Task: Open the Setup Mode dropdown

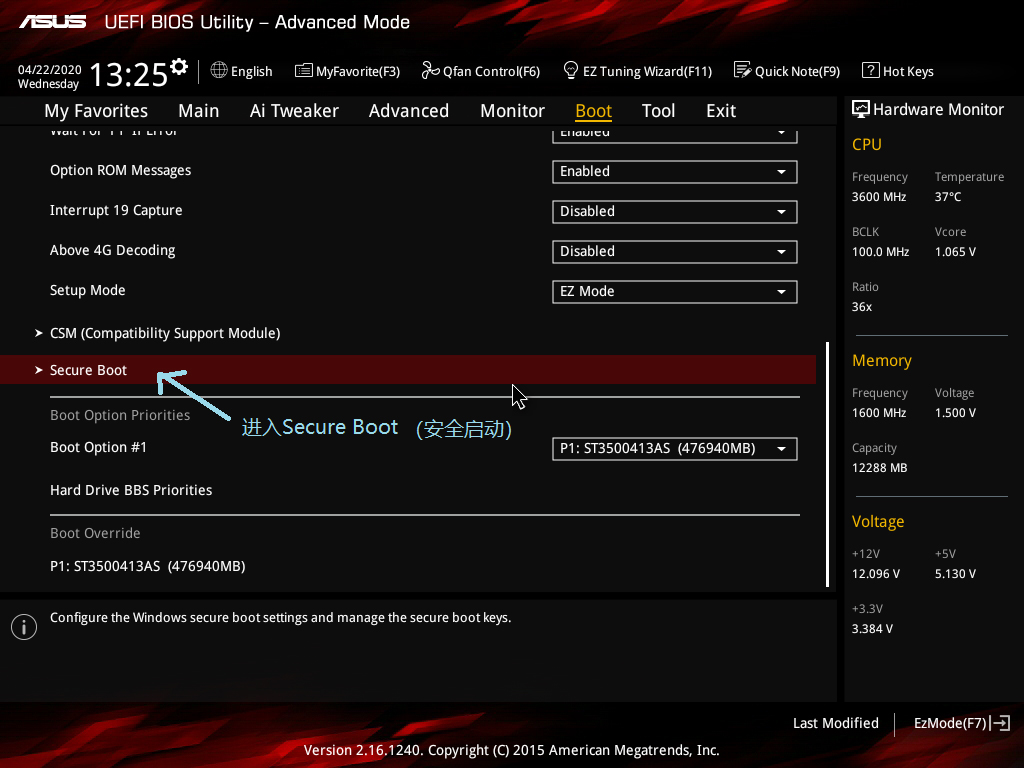Action: [675, 291]
